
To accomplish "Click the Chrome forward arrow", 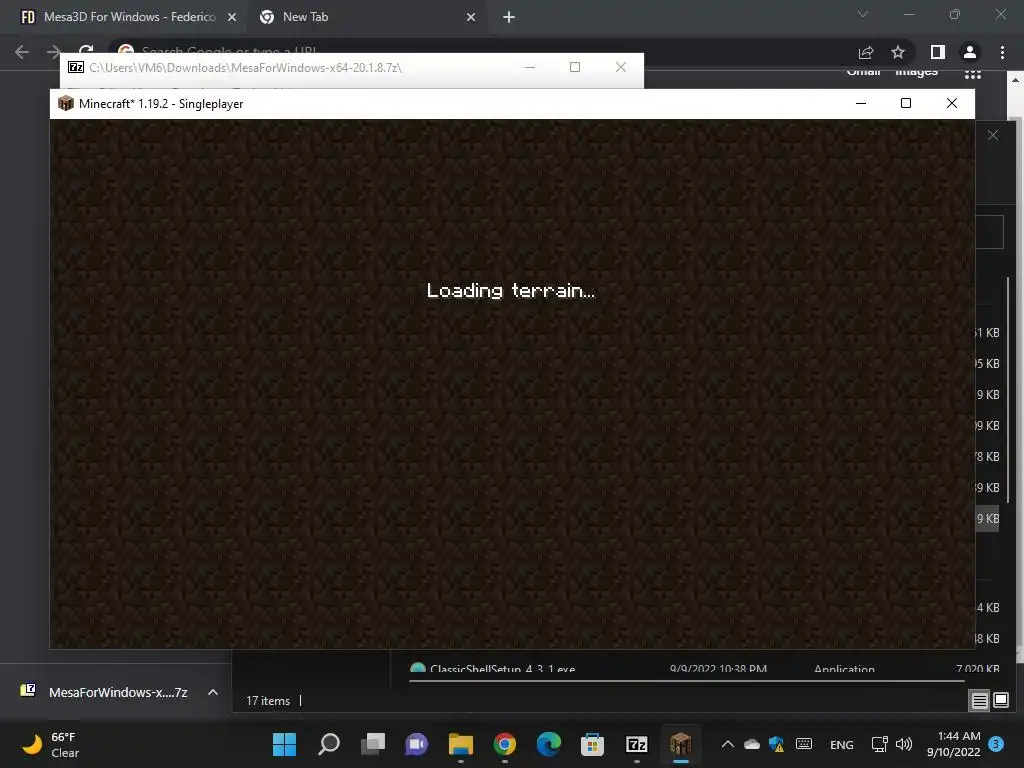I will point(54,52).
